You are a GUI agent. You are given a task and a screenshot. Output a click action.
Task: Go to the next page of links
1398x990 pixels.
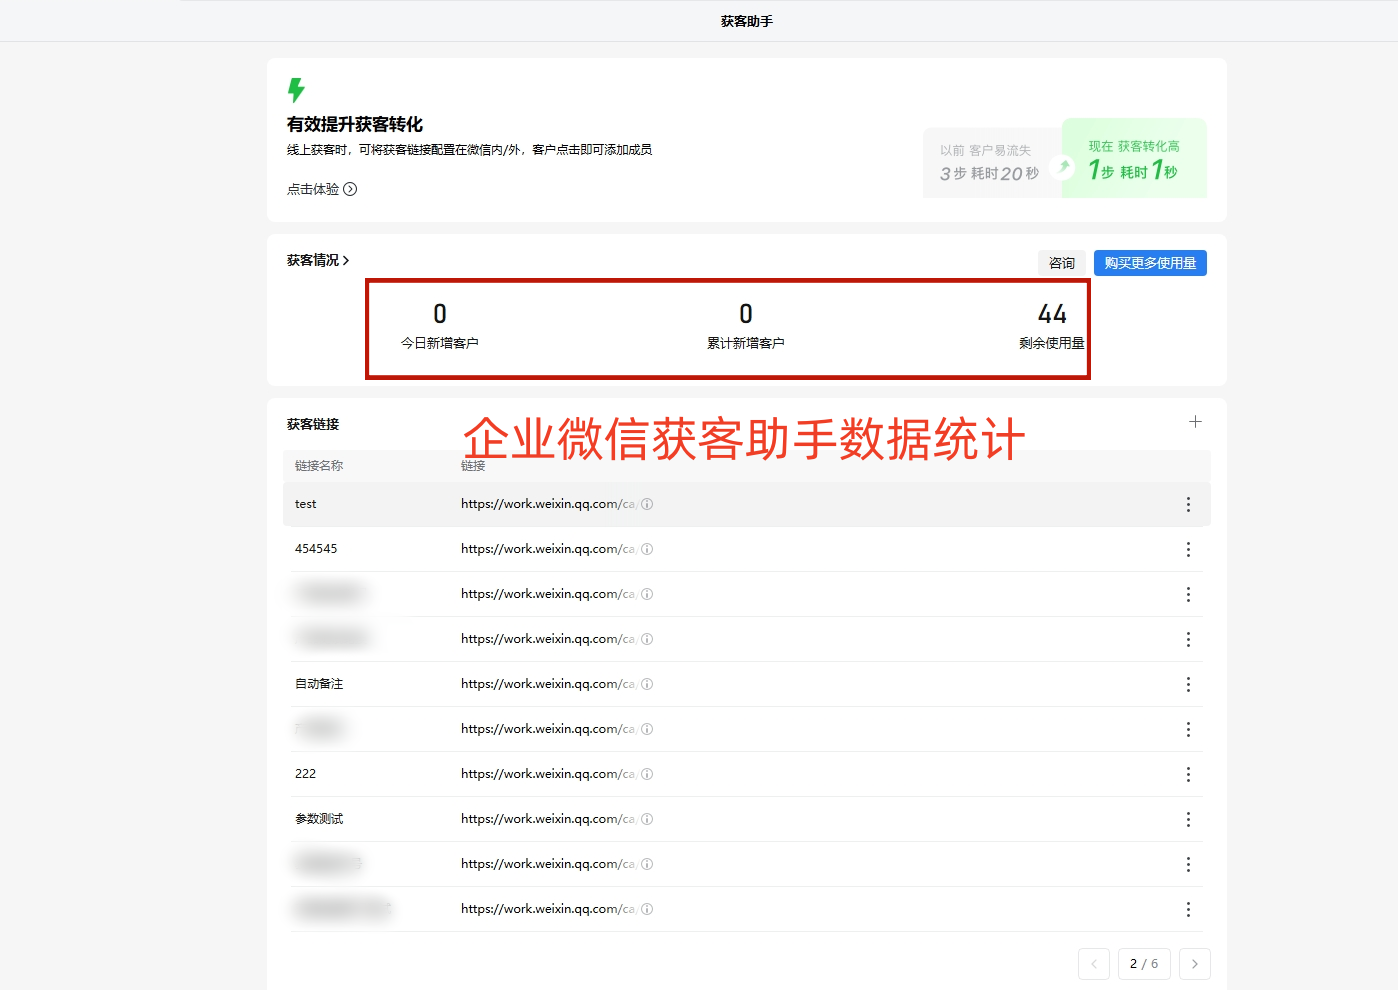pyautogui.click(x=1195, y=964)
